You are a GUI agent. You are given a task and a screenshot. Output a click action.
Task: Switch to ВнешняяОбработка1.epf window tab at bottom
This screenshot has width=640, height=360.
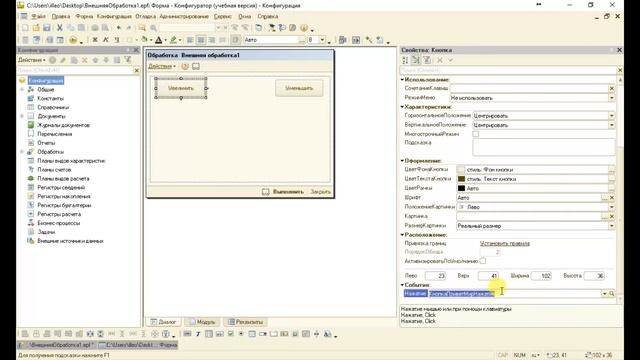[x=56, y=345]
